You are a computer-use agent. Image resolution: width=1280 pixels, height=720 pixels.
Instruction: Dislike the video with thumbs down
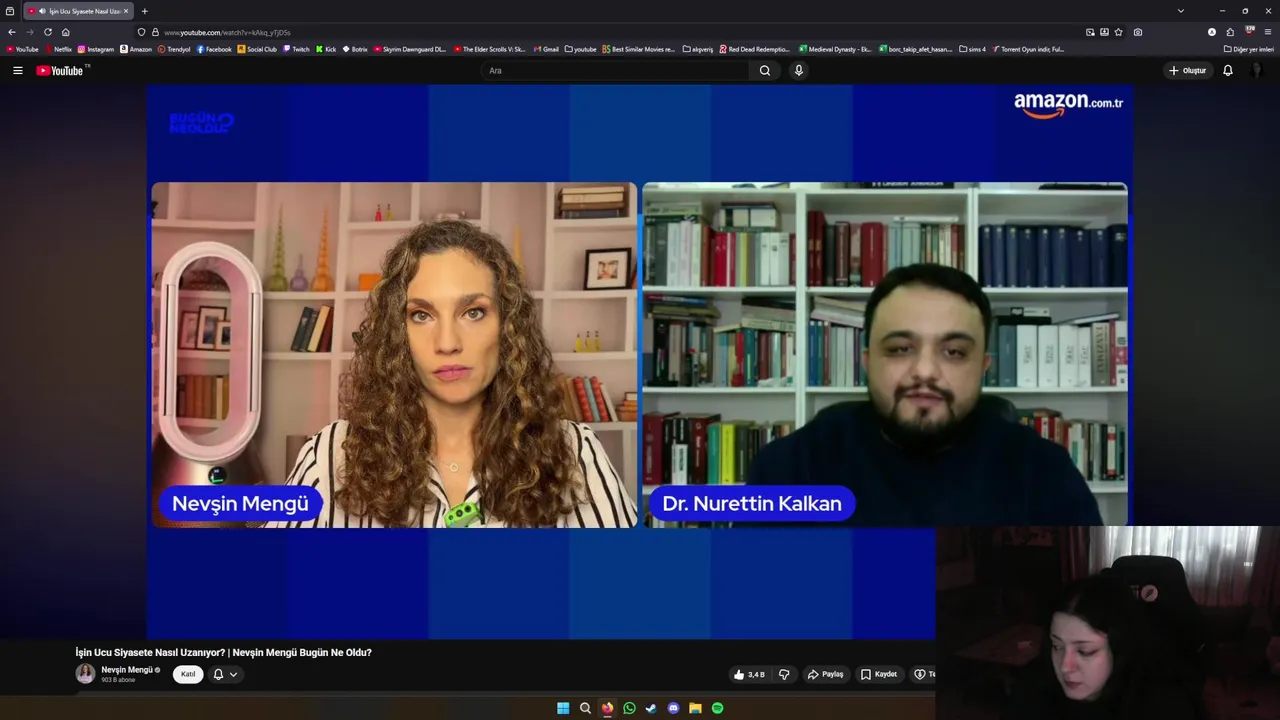coord(784,674)
